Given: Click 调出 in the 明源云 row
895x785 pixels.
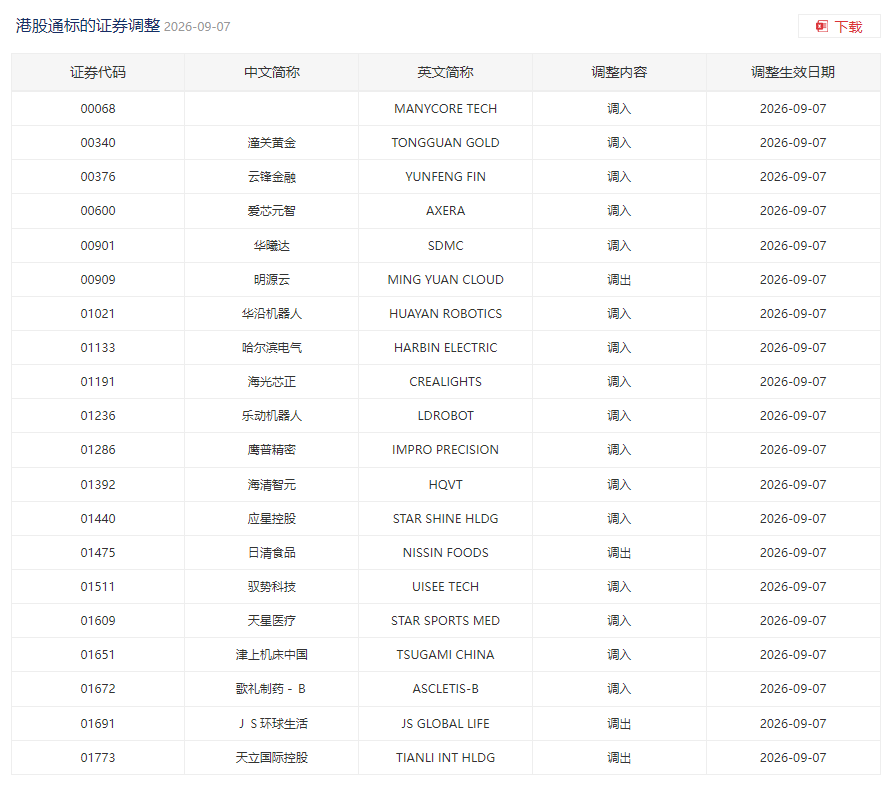Looking at the screenshot, I should pyautogui.click(x=619, y=280).
